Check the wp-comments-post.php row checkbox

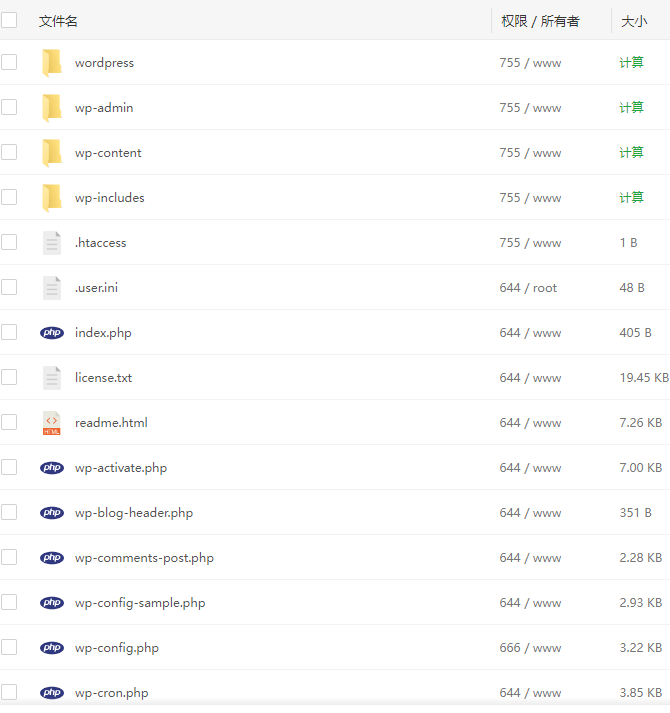pos(9,557)
